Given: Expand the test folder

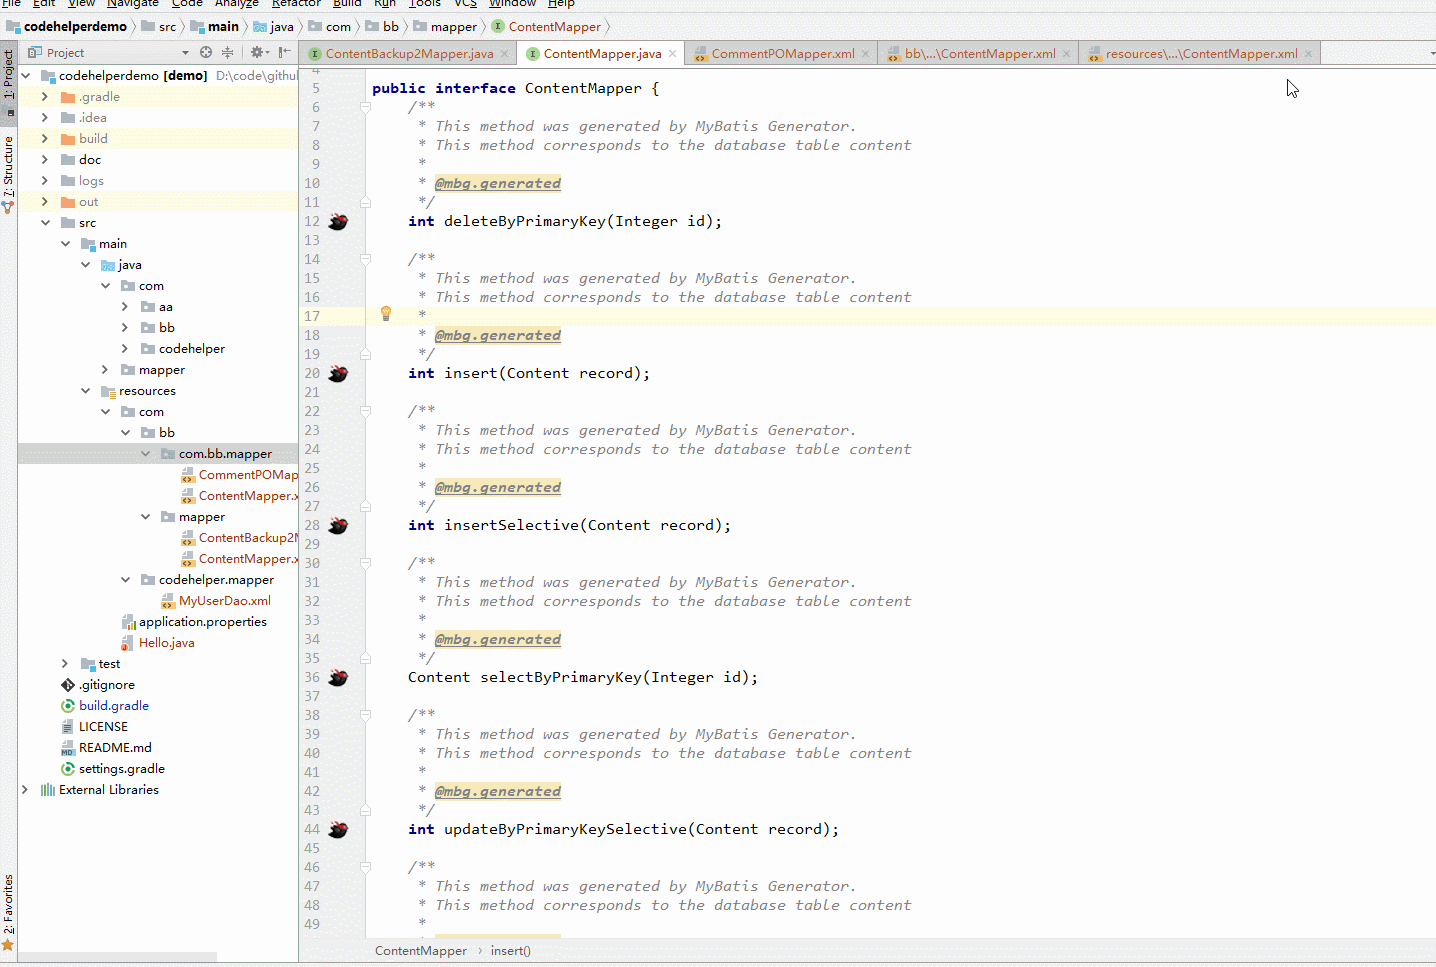Looking at the screenshot, I should (65, 664).
